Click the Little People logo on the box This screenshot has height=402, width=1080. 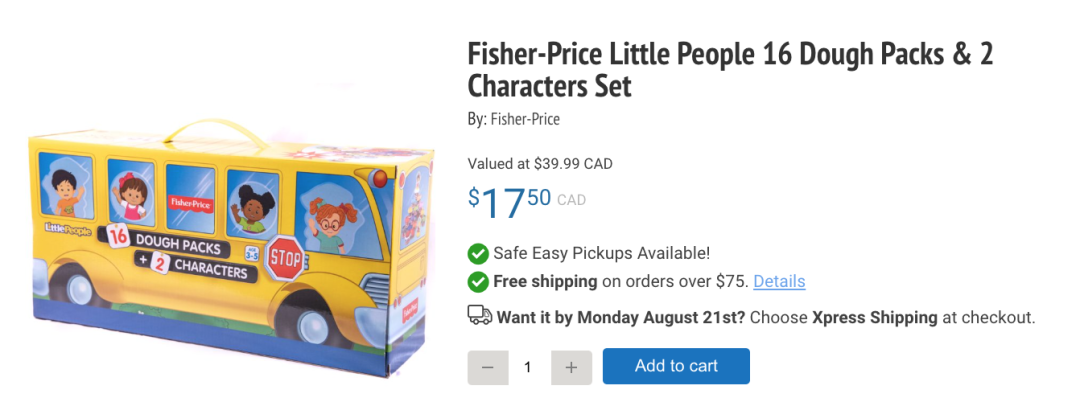coord(68,231)
